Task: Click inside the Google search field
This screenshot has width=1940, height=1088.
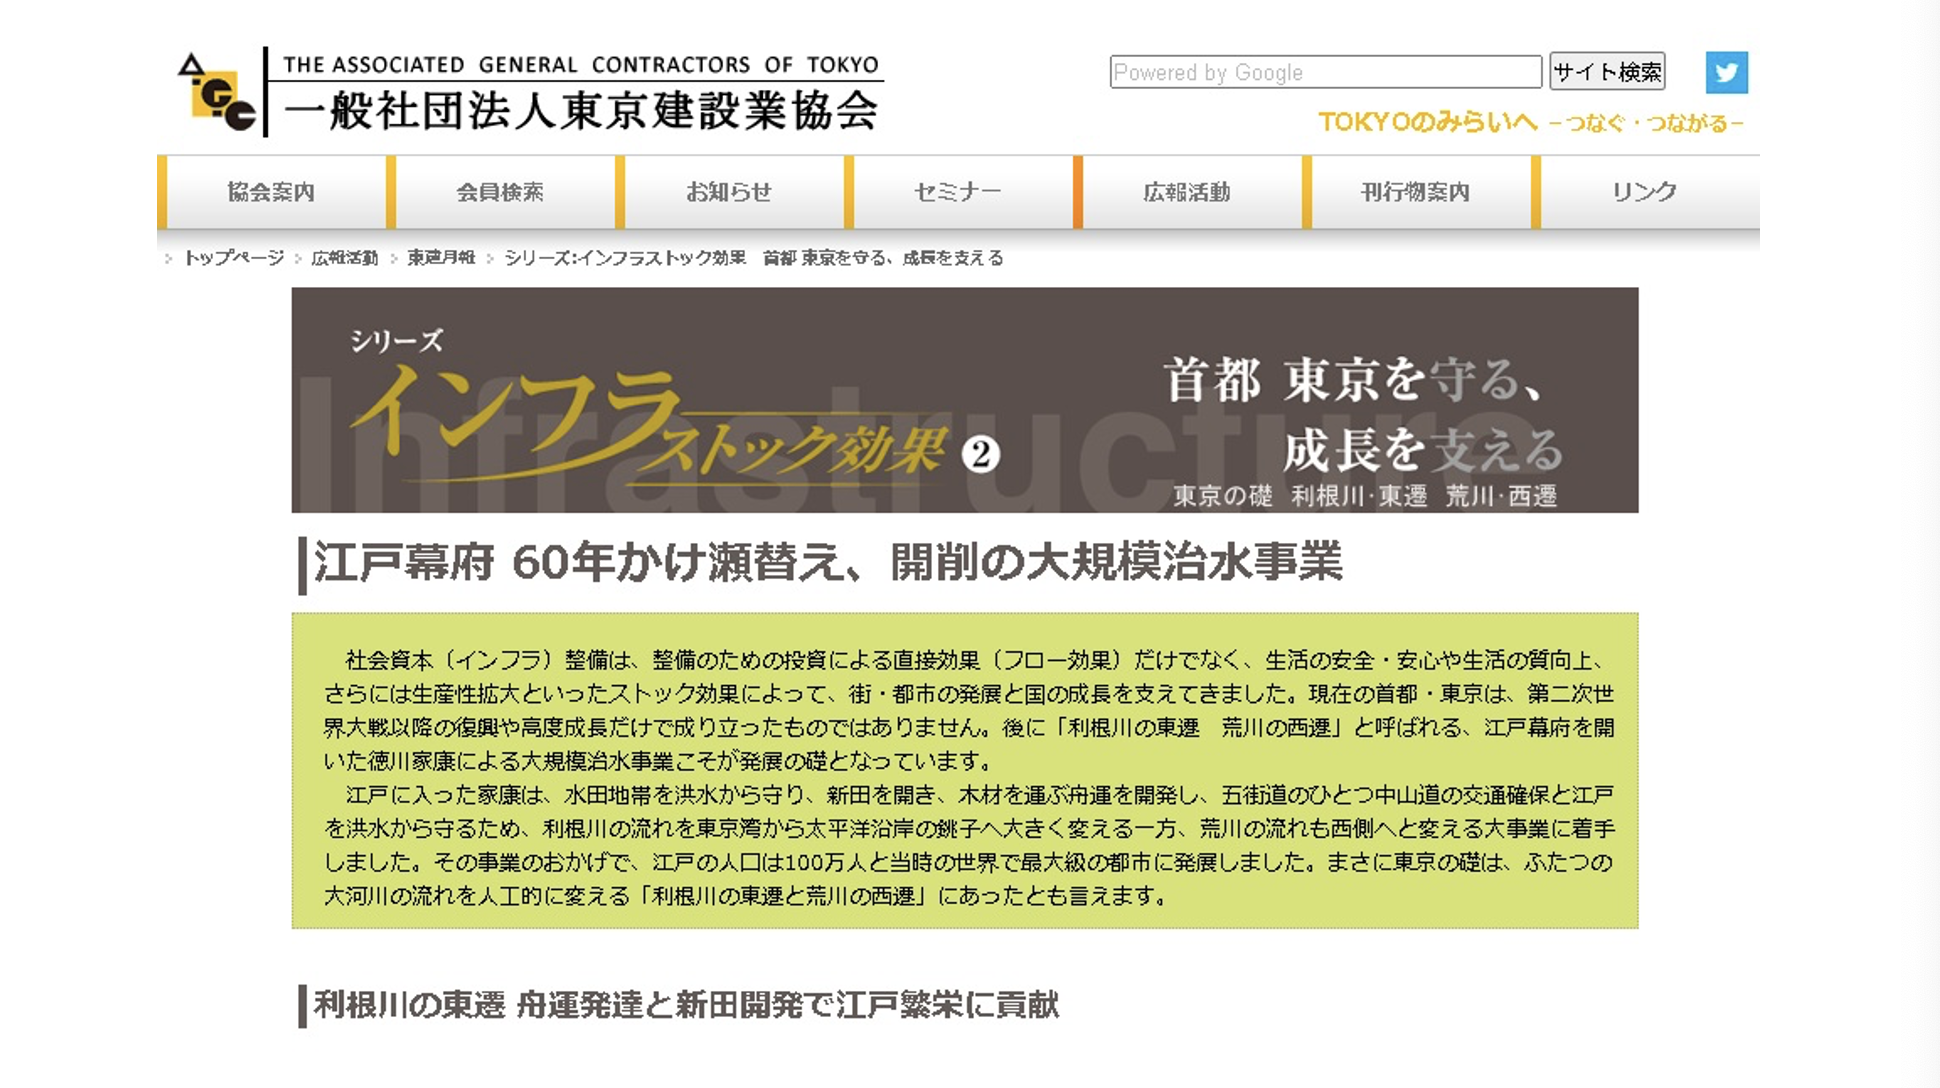Action: (x=1324, y=72)
